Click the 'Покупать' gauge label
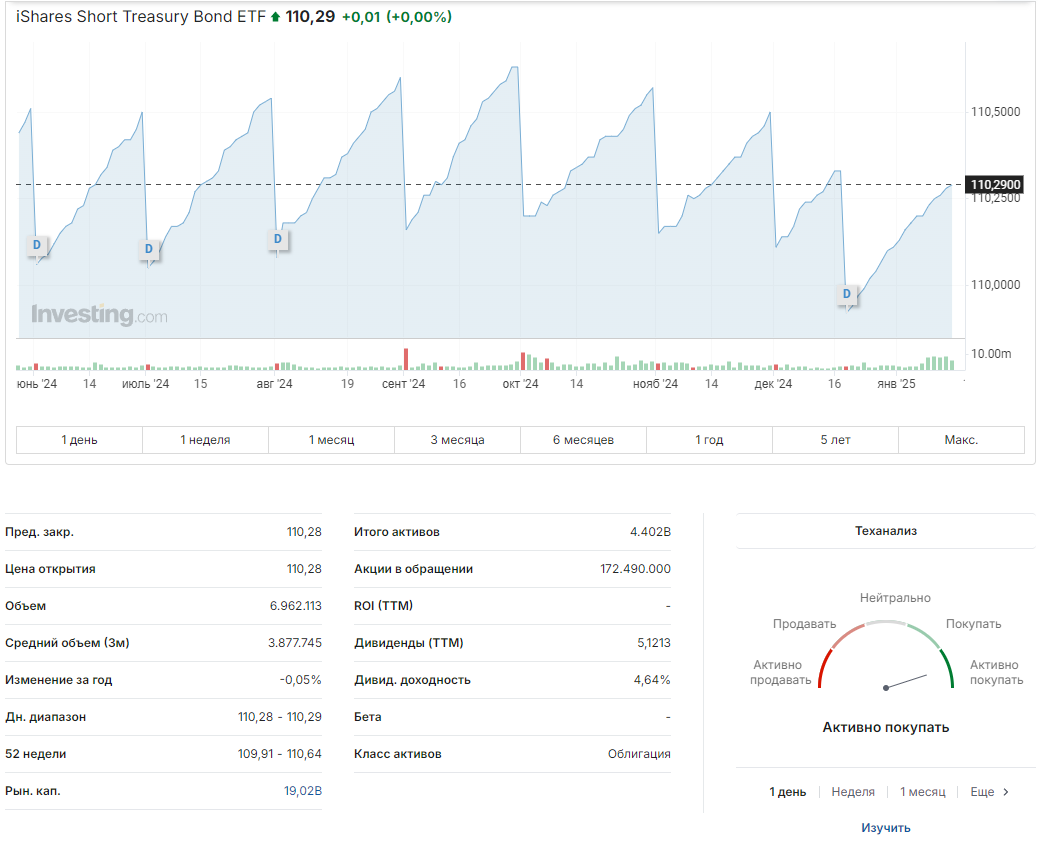Viewport: 1038px width, 847px height. tap(973, 624)
